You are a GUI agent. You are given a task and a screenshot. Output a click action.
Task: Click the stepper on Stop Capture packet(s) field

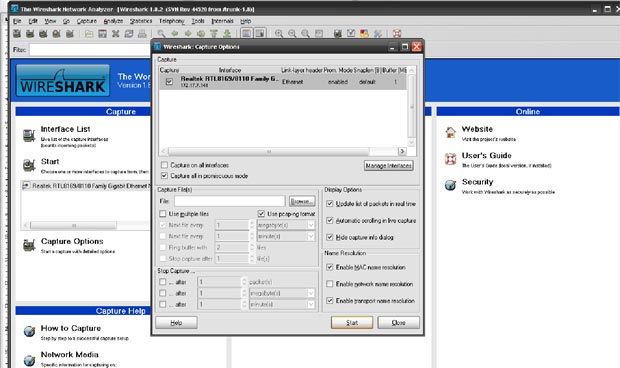click(244, 282)
